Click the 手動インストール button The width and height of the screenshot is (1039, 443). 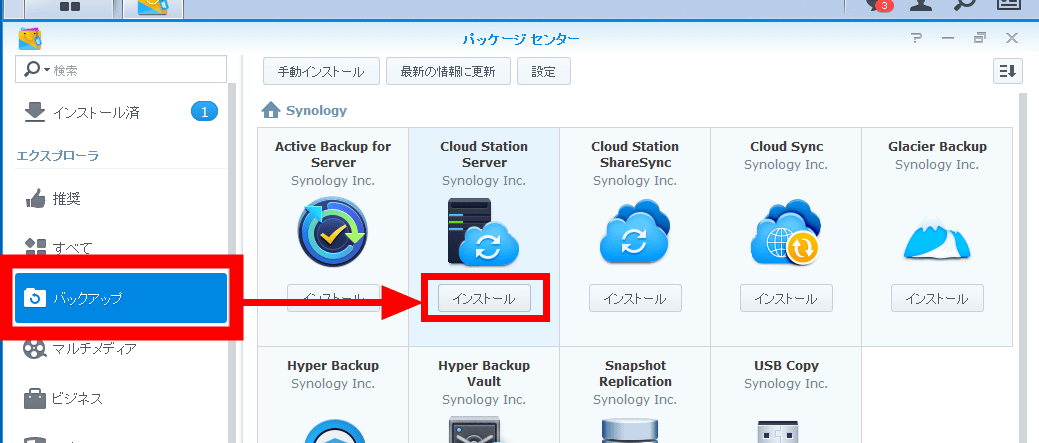321,72
